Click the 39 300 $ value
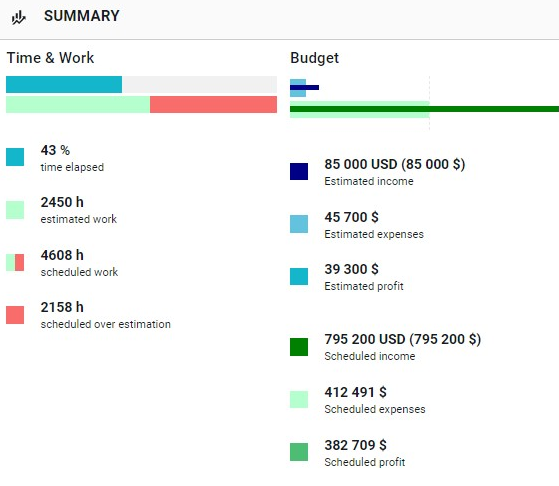This screenshot has height=486, width=559. coord(352,269)
